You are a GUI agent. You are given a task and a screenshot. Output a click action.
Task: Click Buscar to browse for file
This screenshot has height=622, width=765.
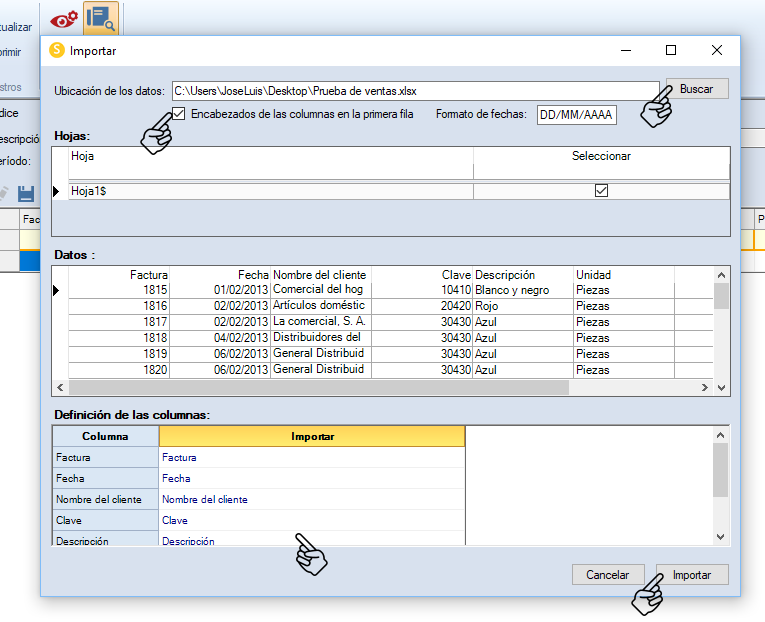pos(696,89)
